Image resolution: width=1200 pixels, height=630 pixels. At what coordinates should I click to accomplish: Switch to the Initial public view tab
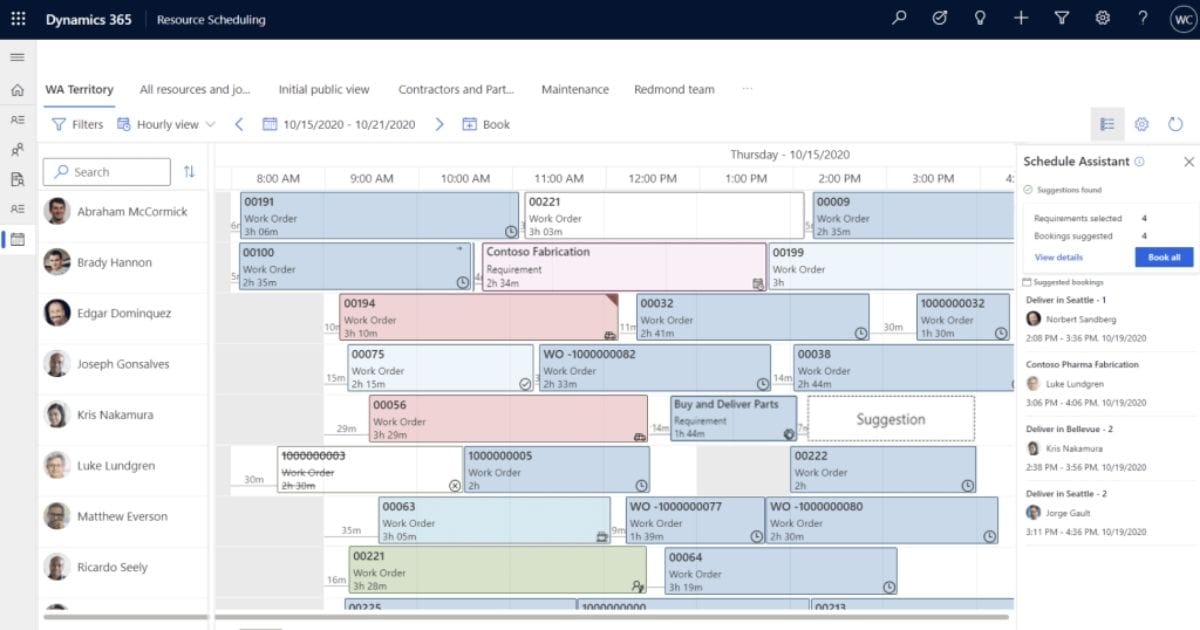click(324, 89)
